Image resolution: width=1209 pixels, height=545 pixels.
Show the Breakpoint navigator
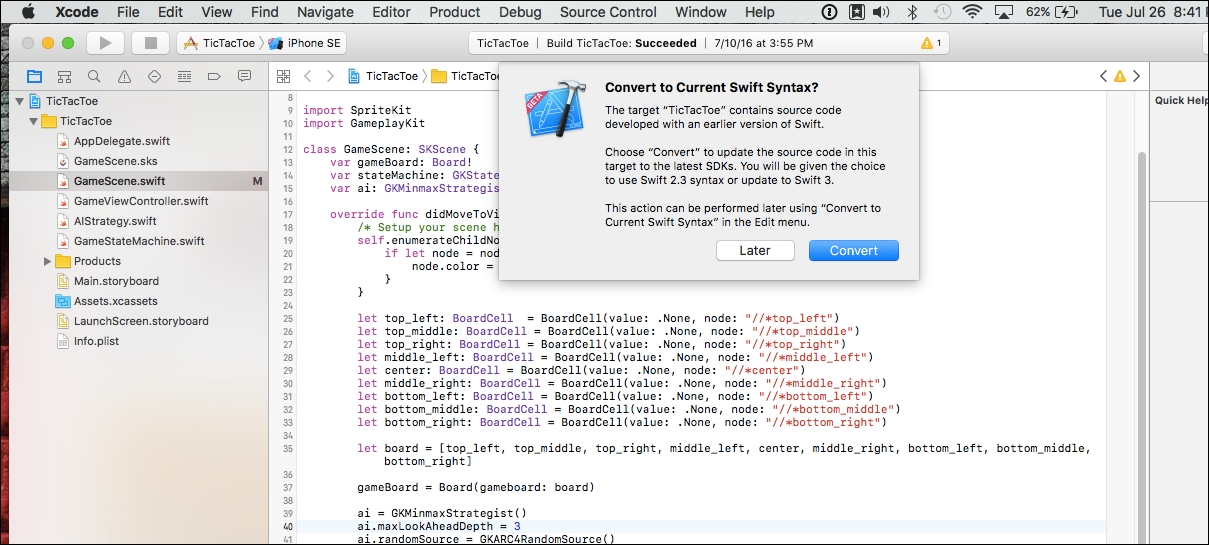coord(214,77)
